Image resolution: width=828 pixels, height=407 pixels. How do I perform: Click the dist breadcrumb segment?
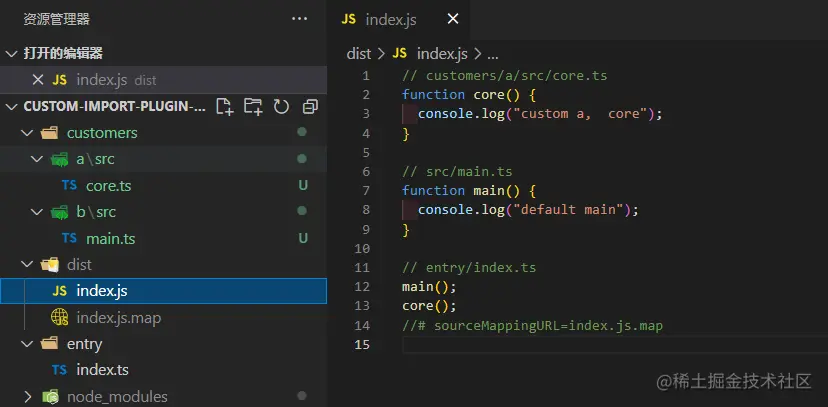point(359,53)
